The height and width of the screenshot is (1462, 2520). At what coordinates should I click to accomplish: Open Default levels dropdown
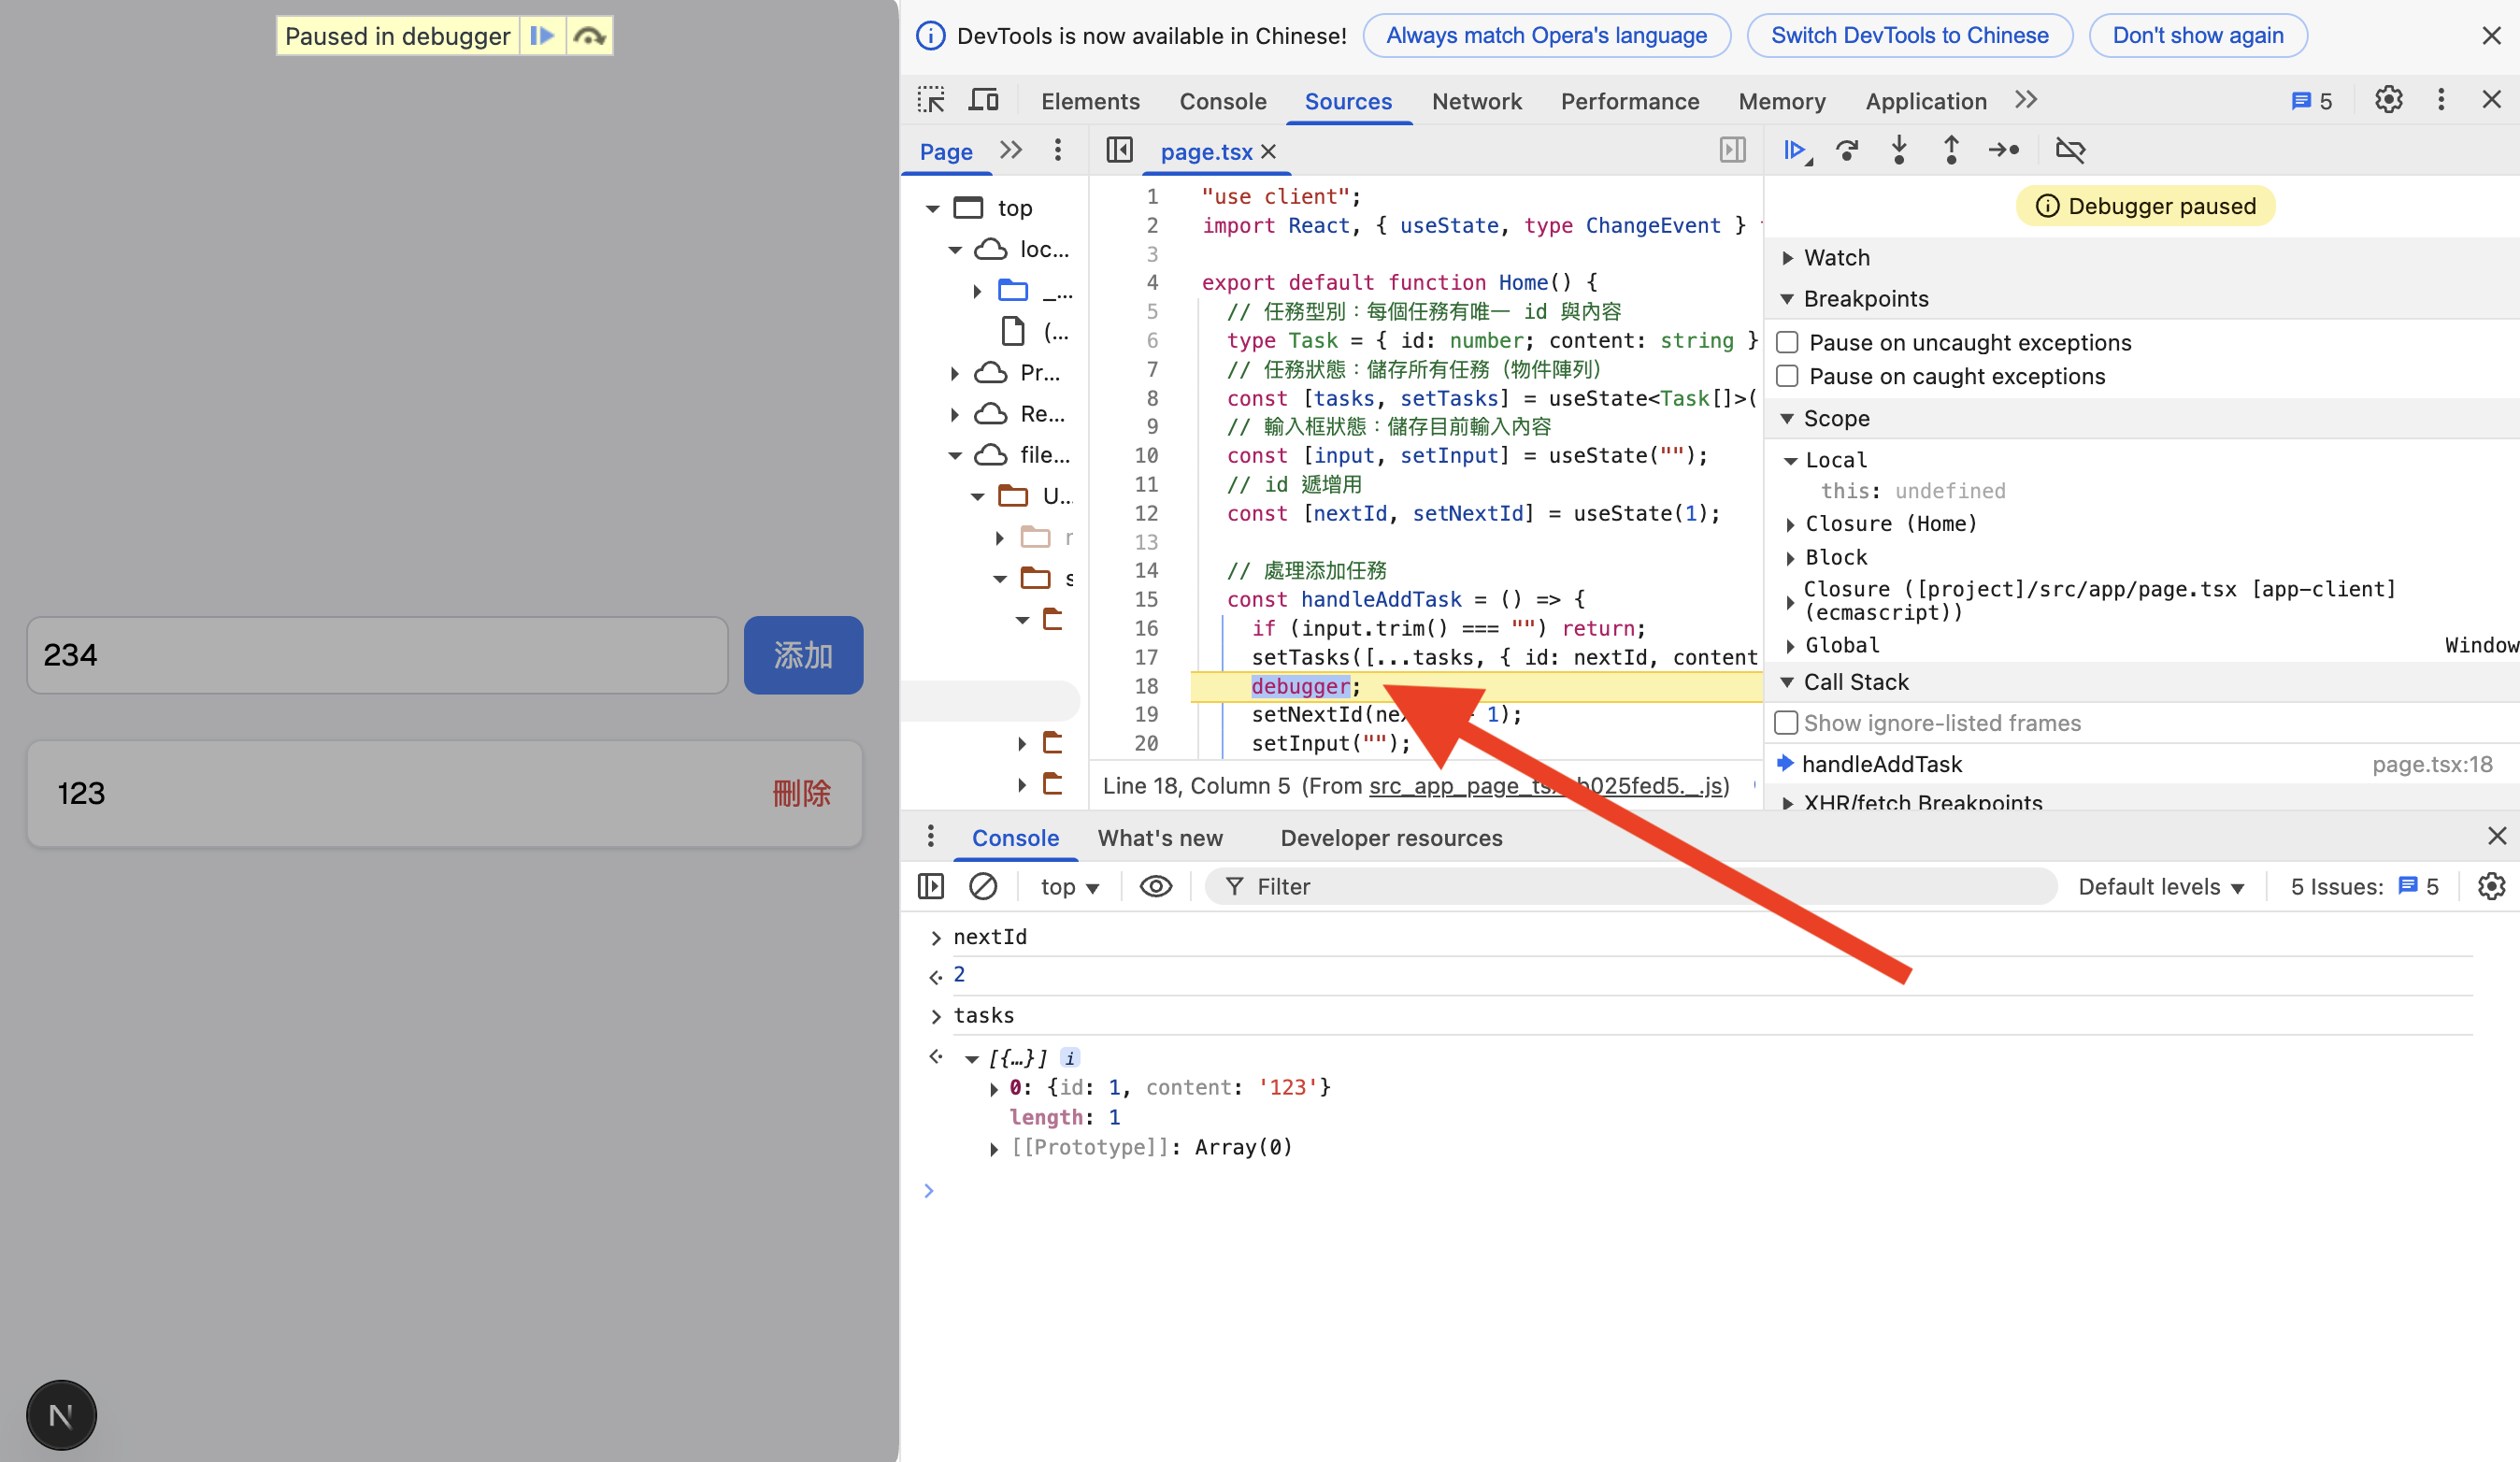click(x=2161, y=887)
